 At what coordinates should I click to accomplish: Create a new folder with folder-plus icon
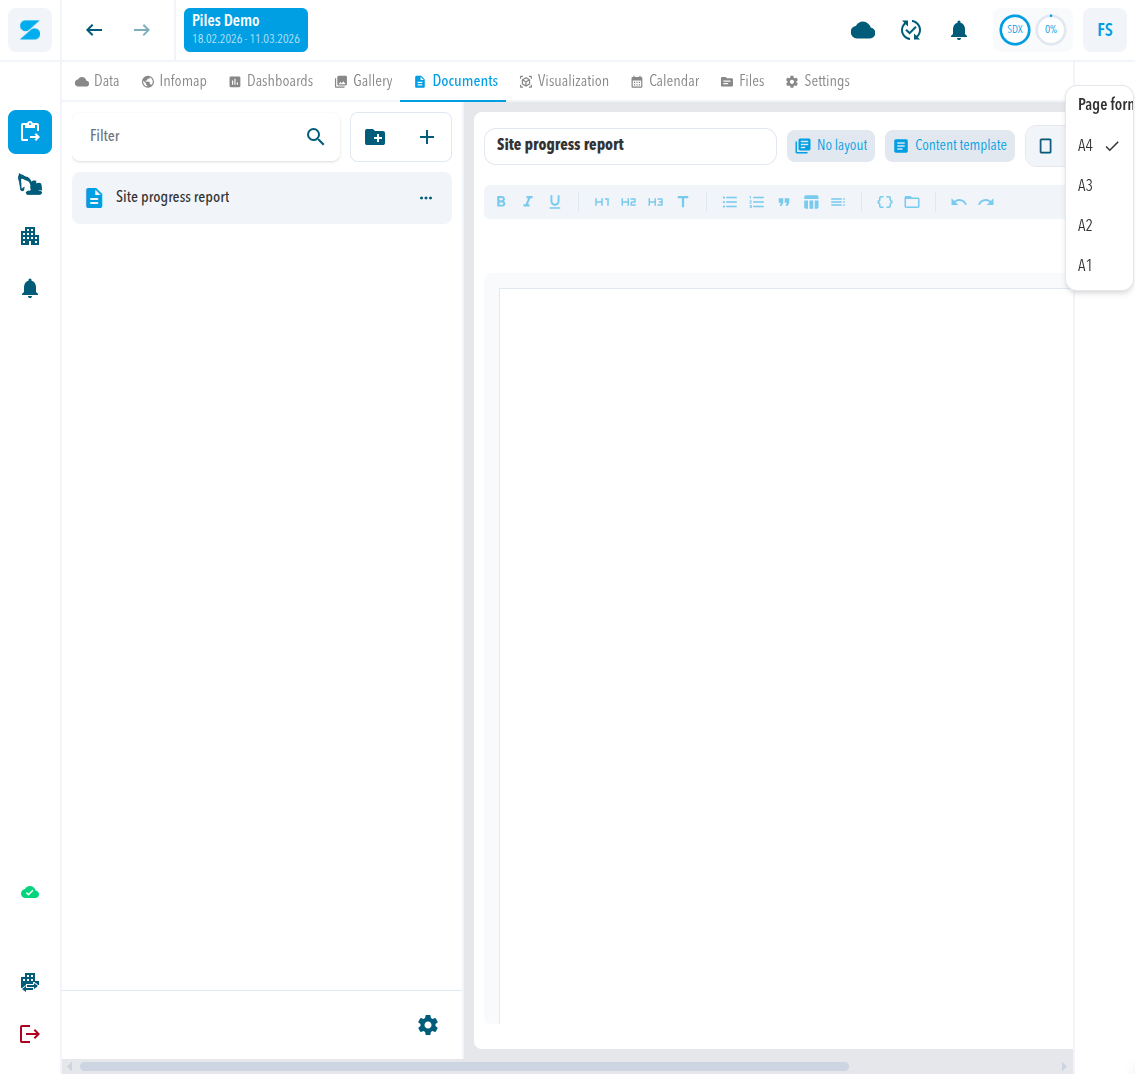(375, 137)
